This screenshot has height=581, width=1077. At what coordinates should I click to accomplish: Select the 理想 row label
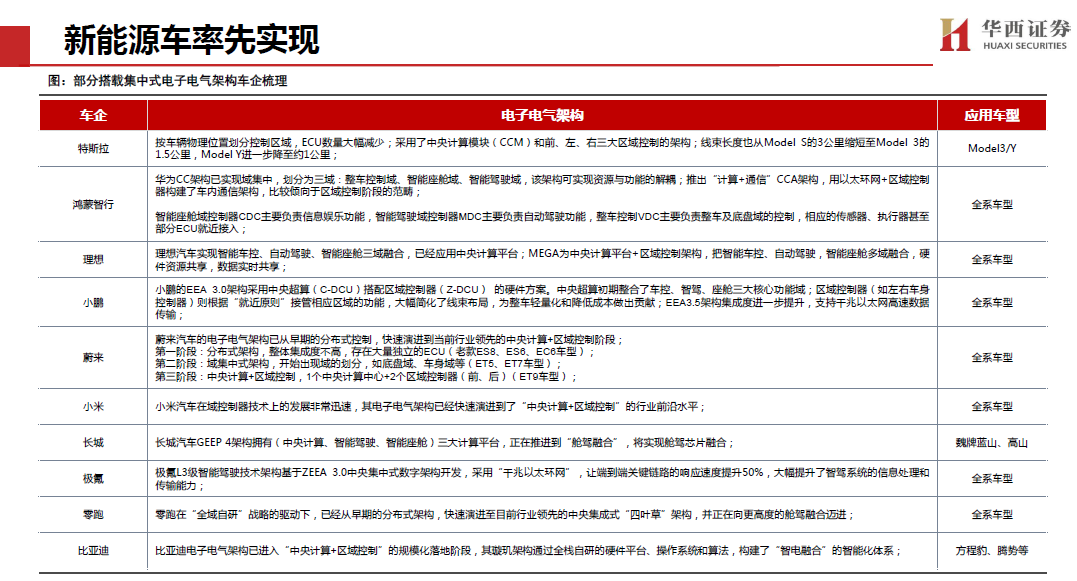[93, 260]
